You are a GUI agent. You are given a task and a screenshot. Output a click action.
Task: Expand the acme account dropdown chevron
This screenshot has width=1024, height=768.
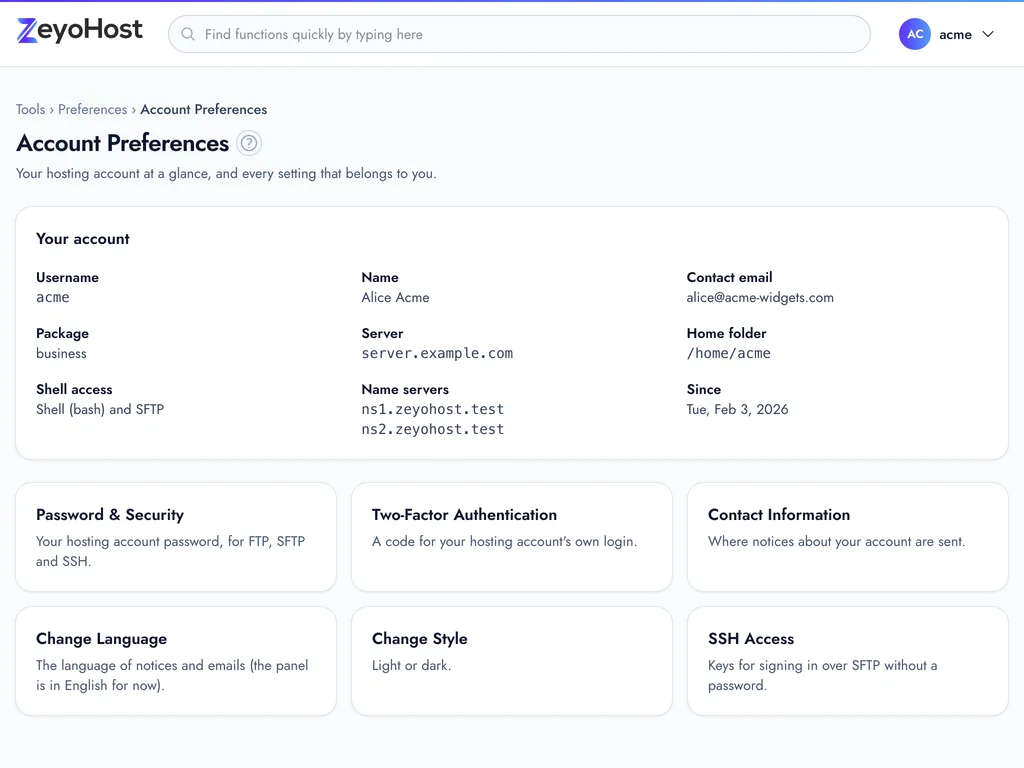click(988, 34)
